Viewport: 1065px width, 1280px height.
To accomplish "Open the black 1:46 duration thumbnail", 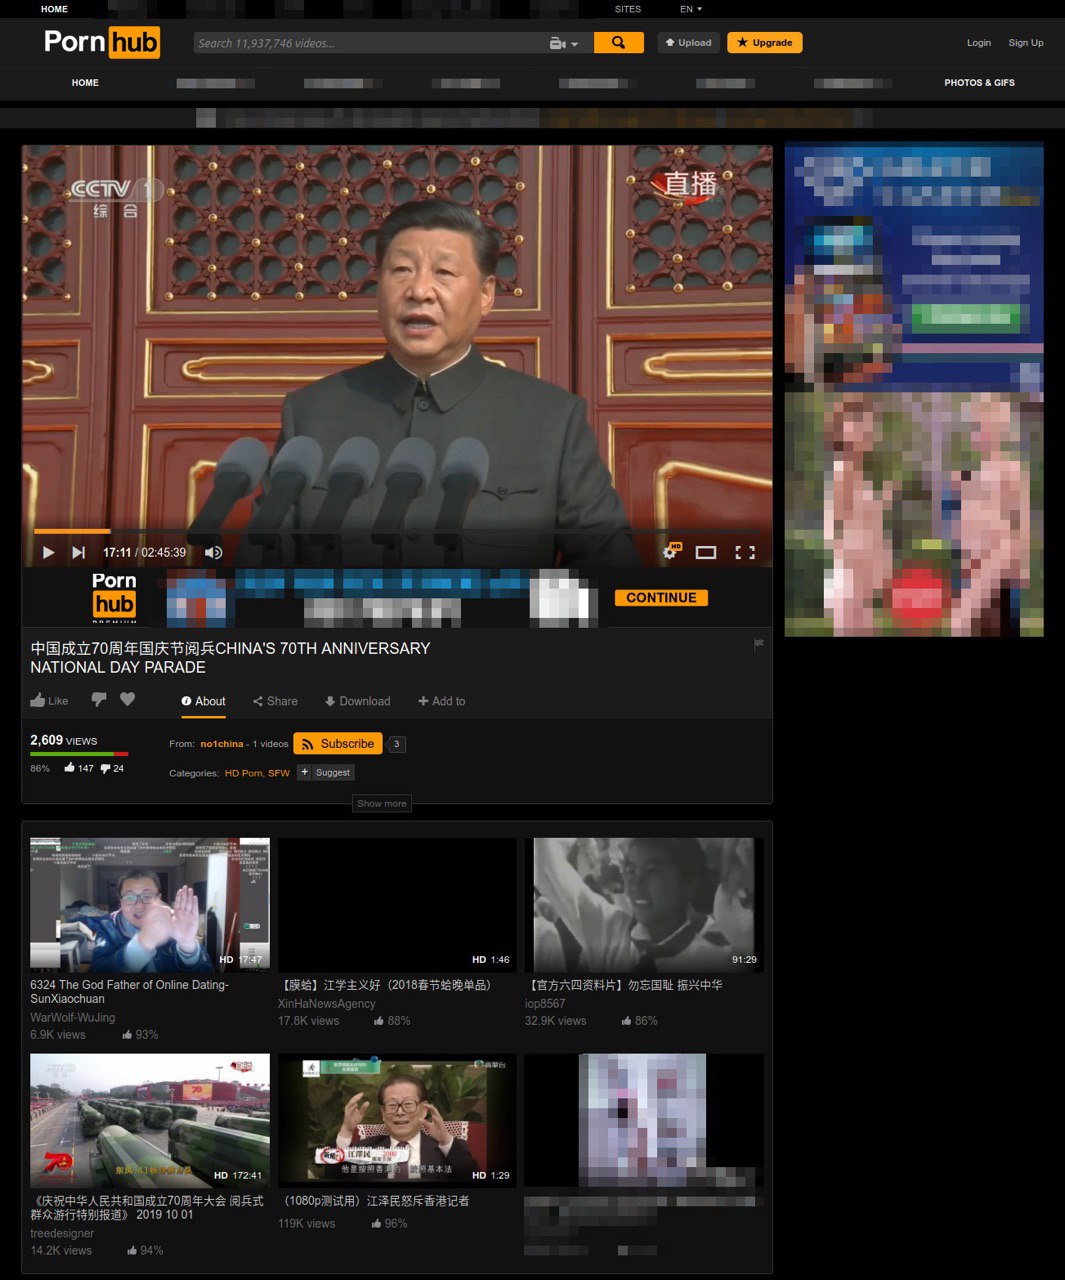I will [x=397, y=905].
